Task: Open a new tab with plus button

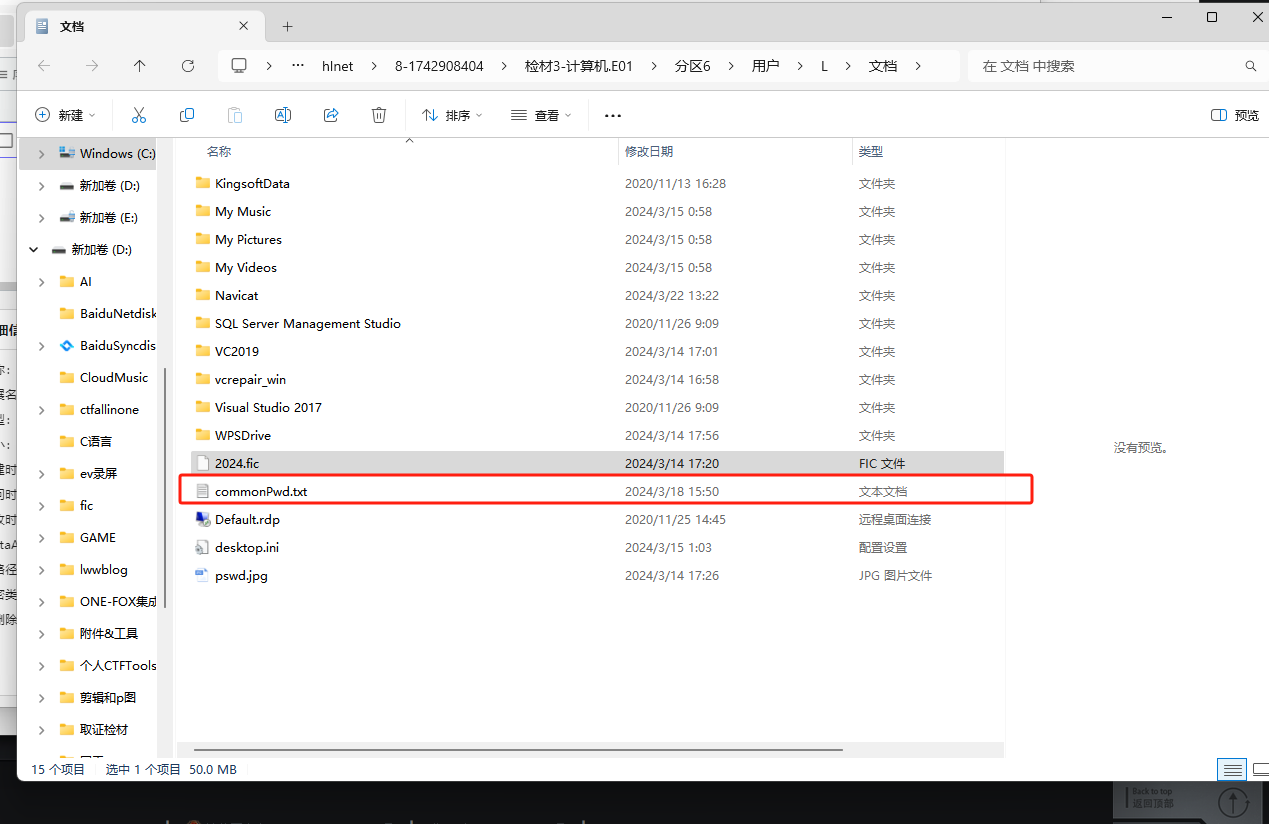Action: click(288, 27)
